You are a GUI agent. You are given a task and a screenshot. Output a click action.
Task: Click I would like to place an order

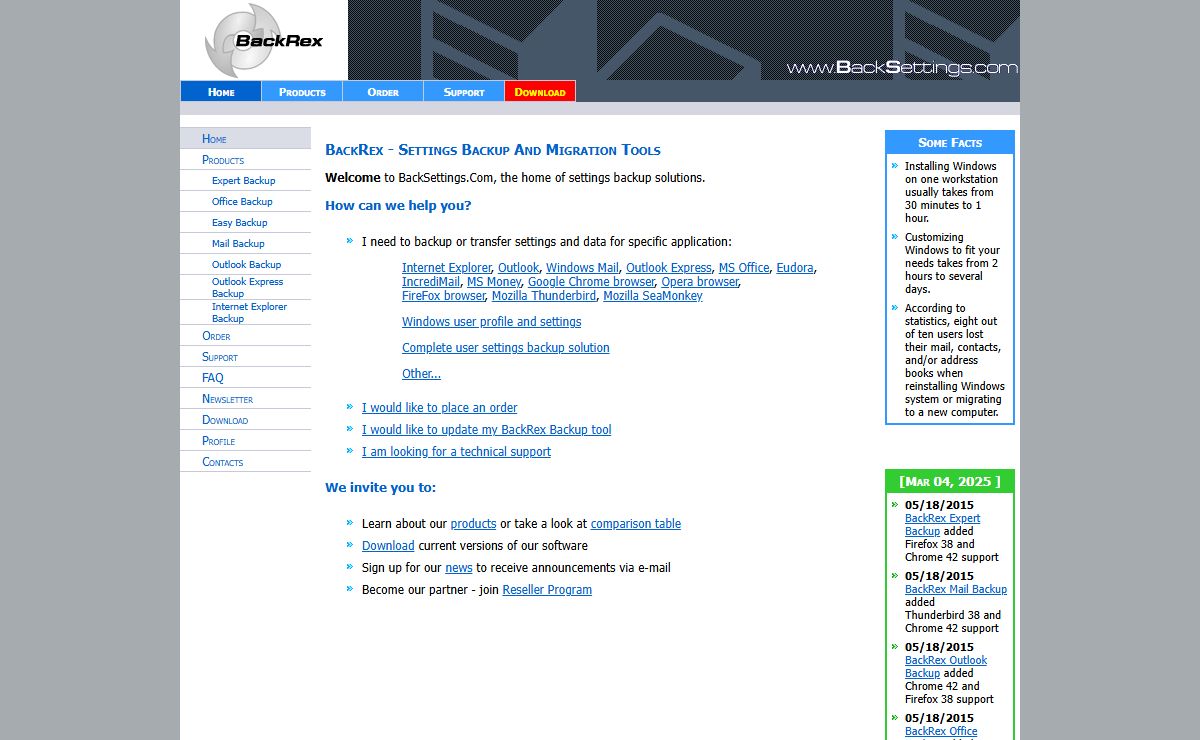tap(439, 407)
